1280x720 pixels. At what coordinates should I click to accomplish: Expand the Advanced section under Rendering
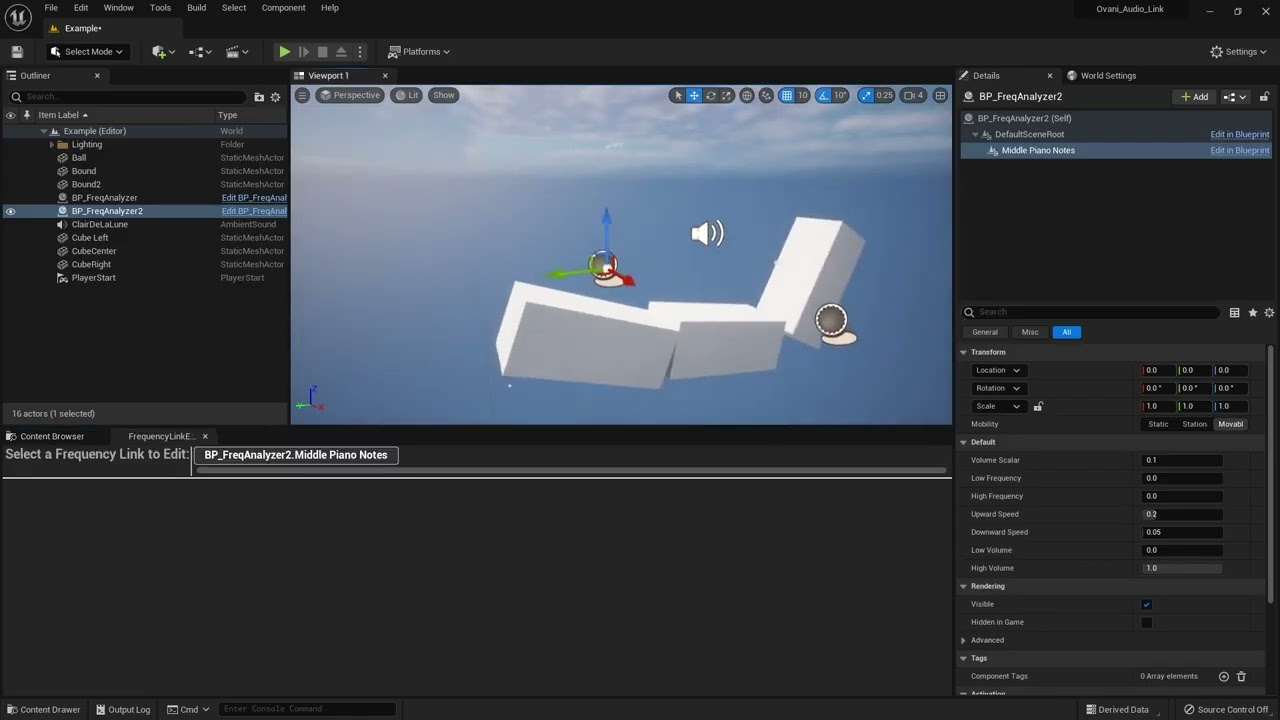963,640
